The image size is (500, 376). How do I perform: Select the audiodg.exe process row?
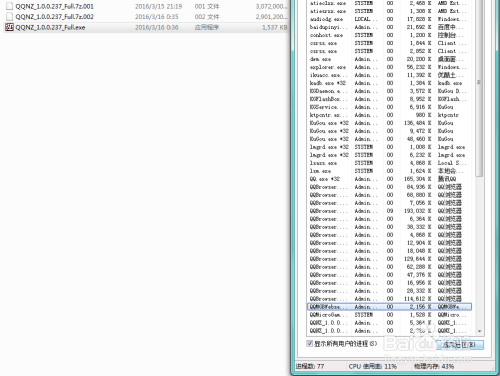point(389,19)
